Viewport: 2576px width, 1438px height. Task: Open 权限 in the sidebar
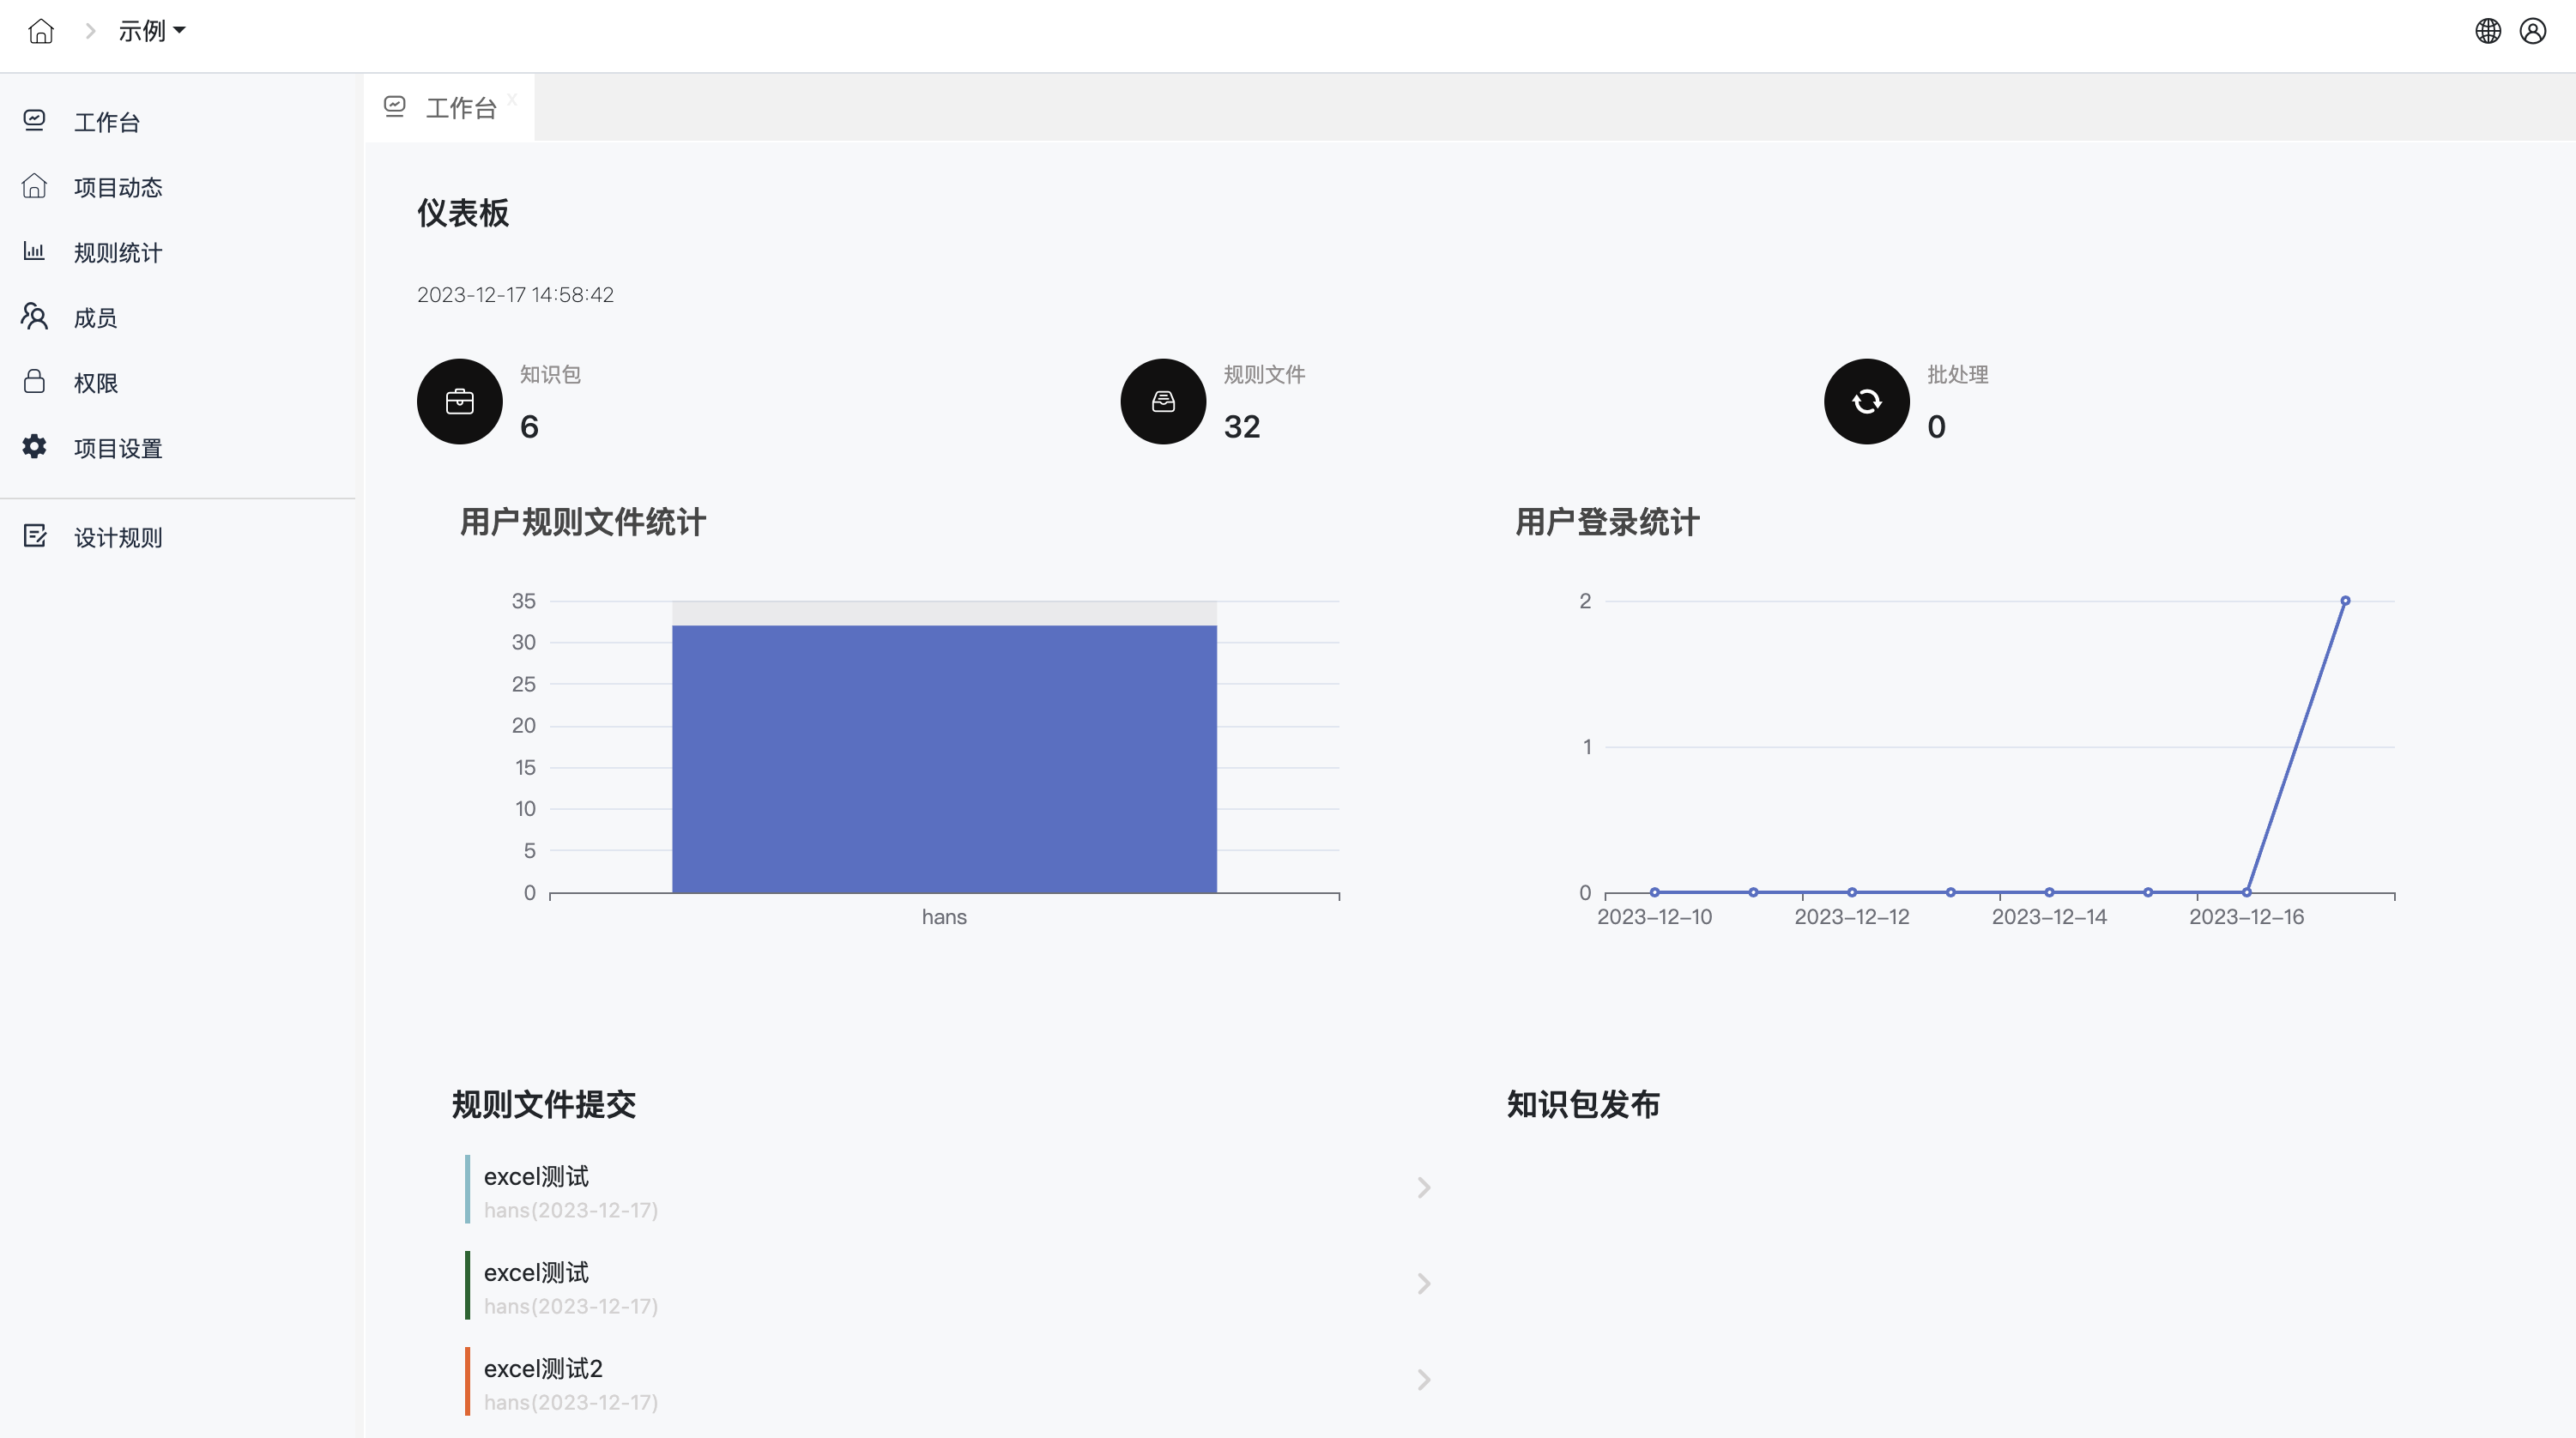[x=96, y=383]
